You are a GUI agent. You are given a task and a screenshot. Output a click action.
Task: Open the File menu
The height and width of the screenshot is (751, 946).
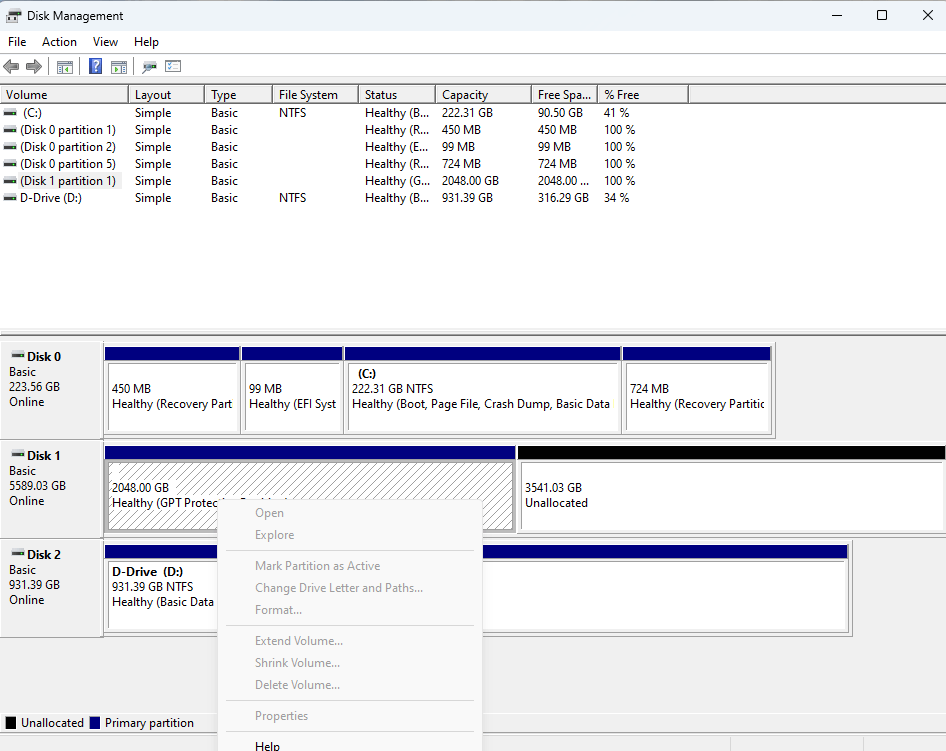click(x=17, y=42)
